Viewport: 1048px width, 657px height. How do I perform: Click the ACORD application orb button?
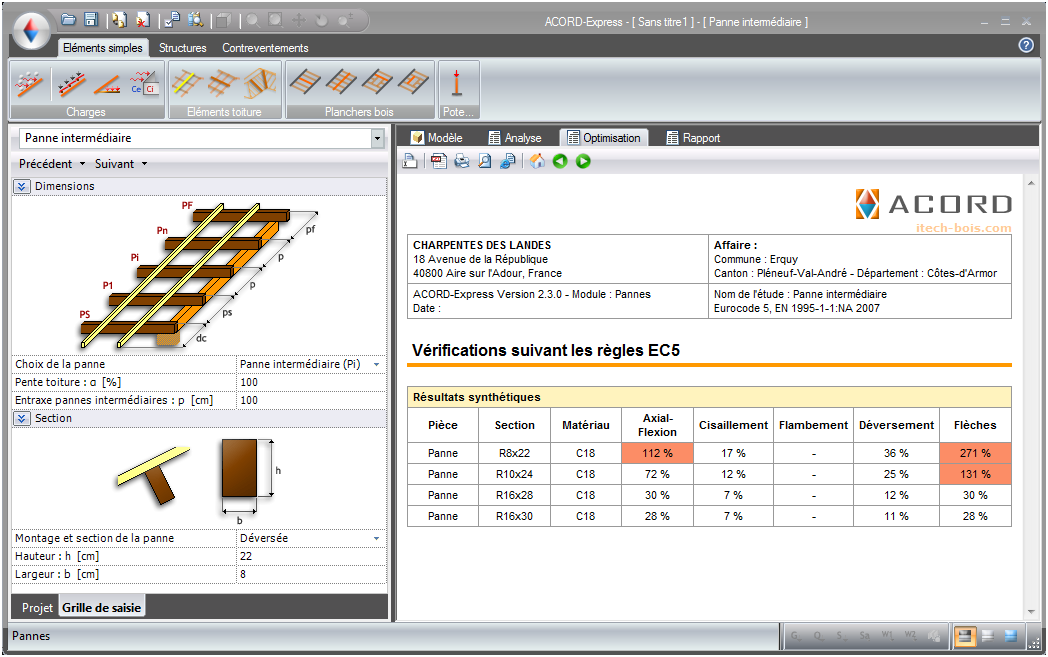[x=30, y=30]
